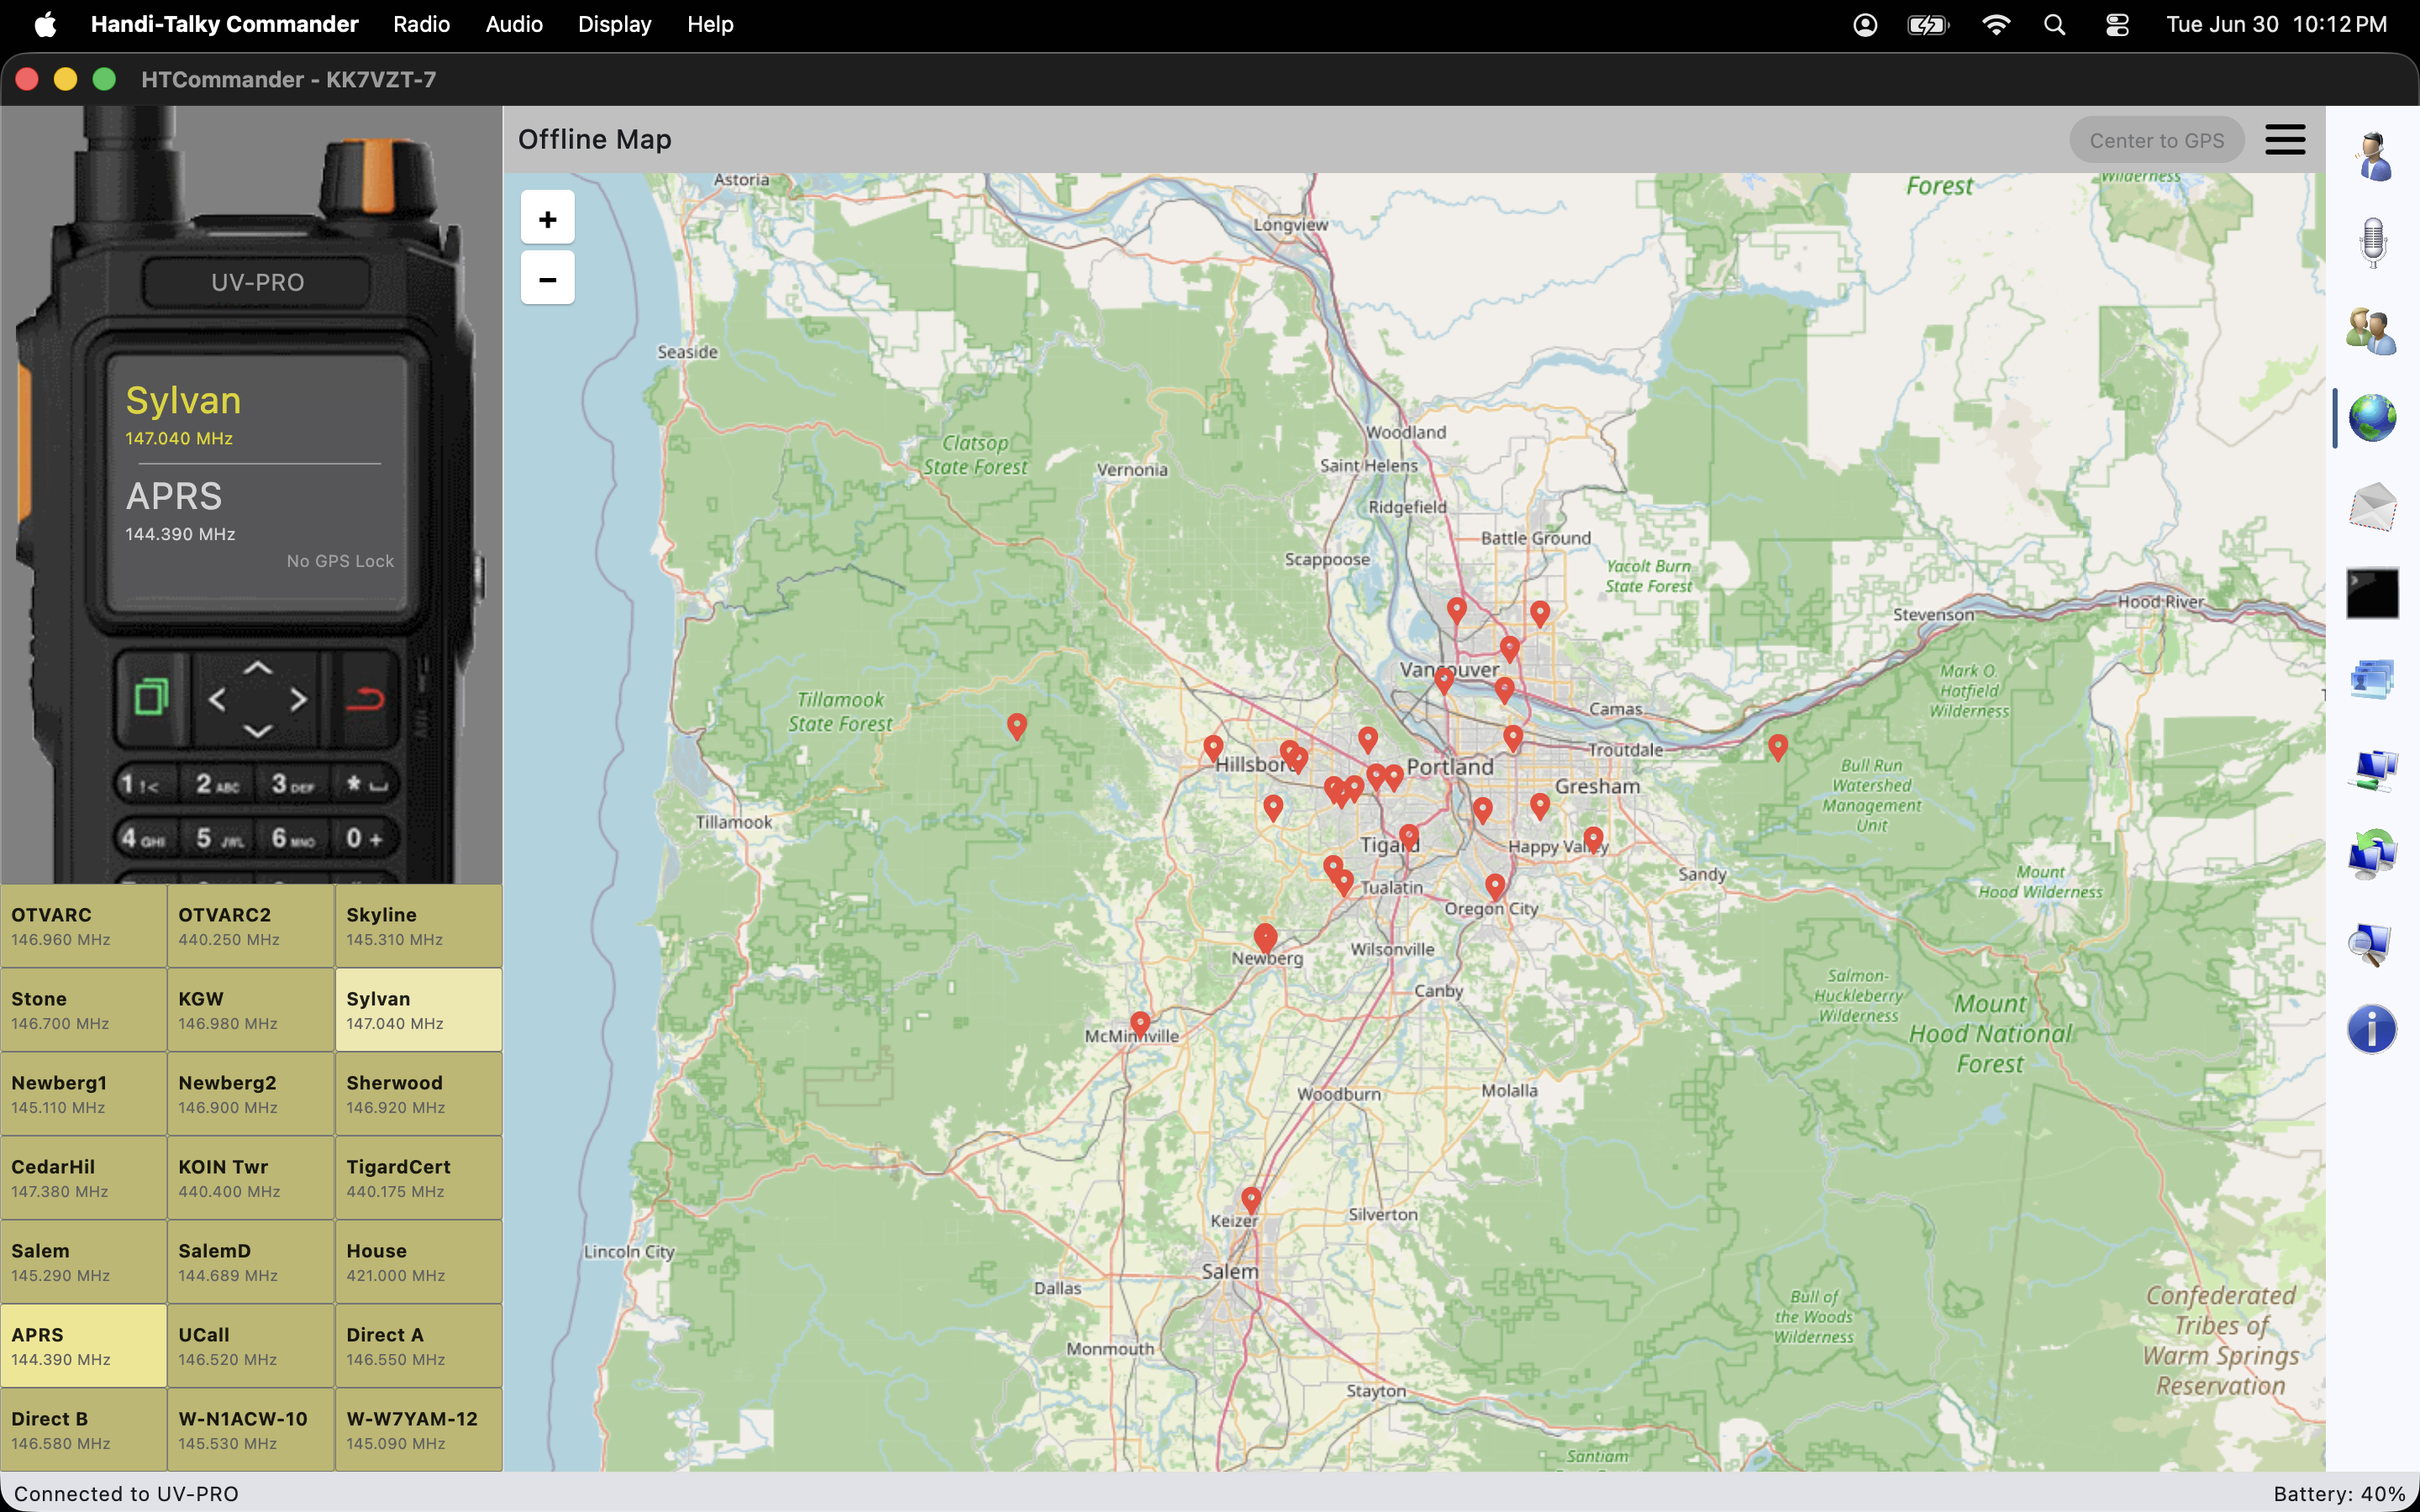Select the Skyline 145.310 MHz channel
This screenshot has width=2420, height=1512.
tap(418, 926)
